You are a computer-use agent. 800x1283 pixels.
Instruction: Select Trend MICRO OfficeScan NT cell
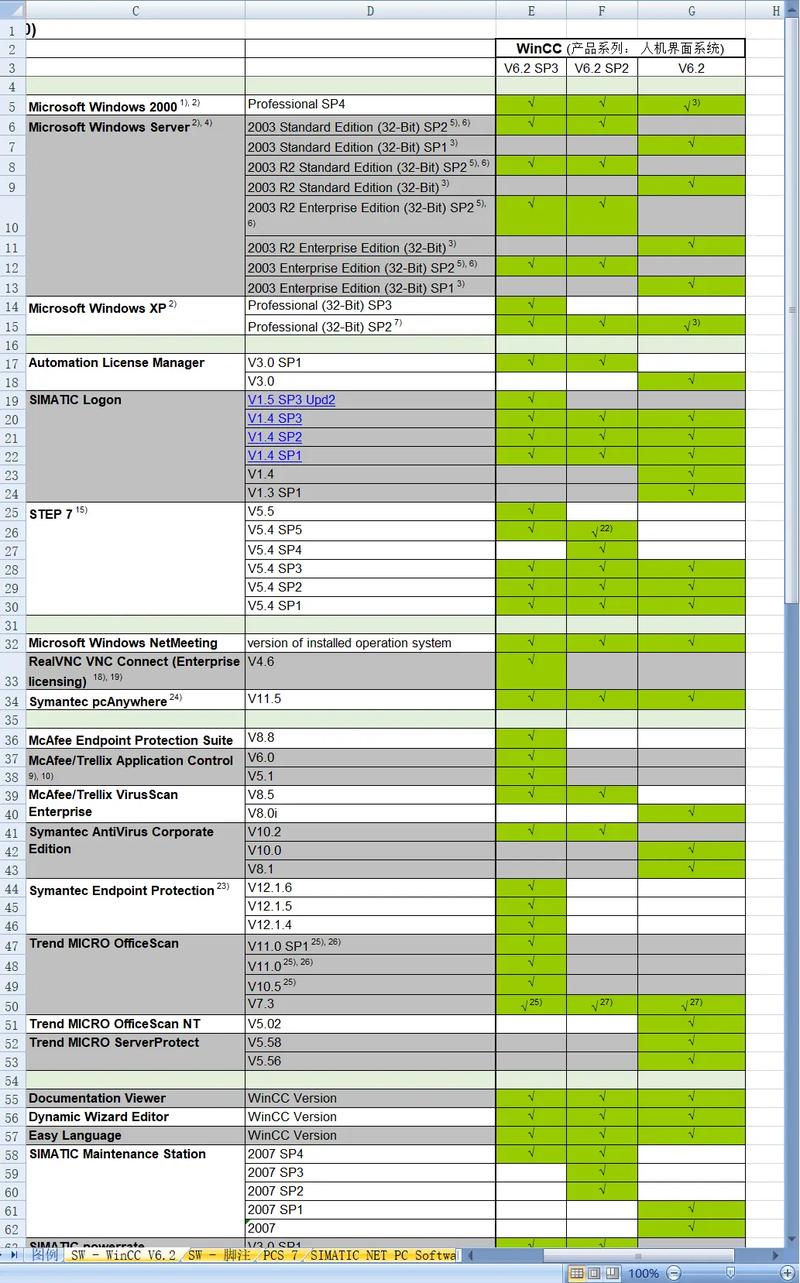point(135,1024)
